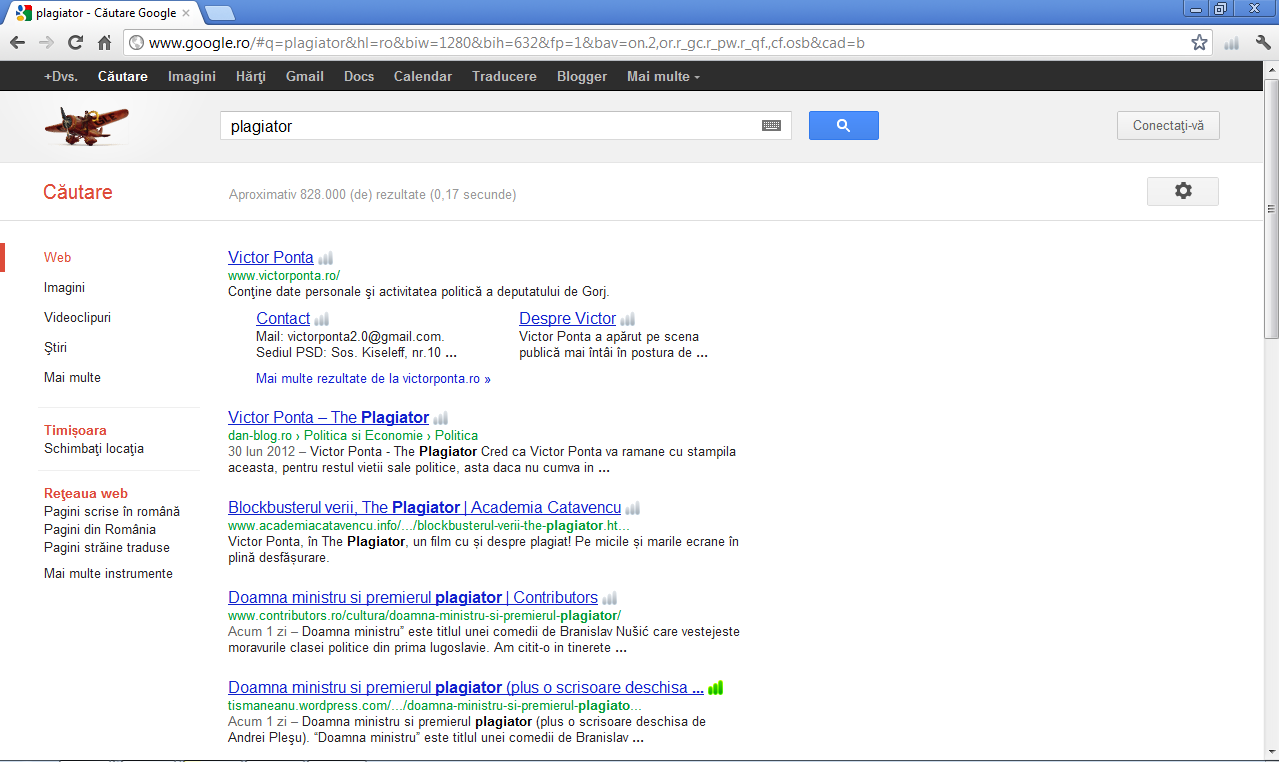The image size is (1279, 762).
Task: Open the plus o scrisoare deschisa result
Action: pos(466,688)
